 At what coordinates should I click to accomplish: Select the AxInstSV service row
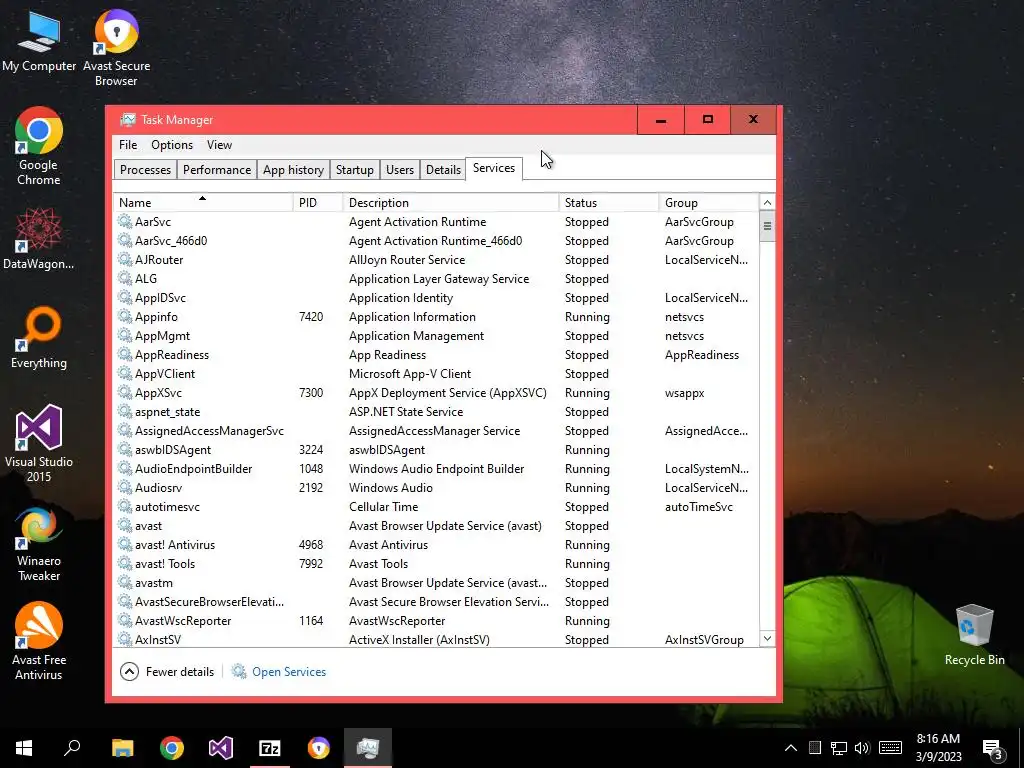(x=436, y=639)
